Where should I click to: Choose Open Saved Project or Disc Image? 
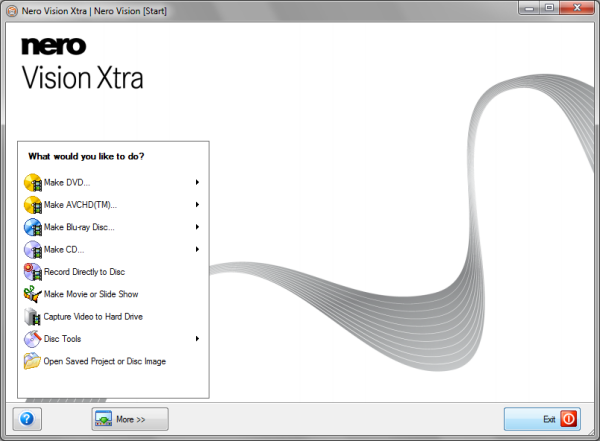[104, 361]
